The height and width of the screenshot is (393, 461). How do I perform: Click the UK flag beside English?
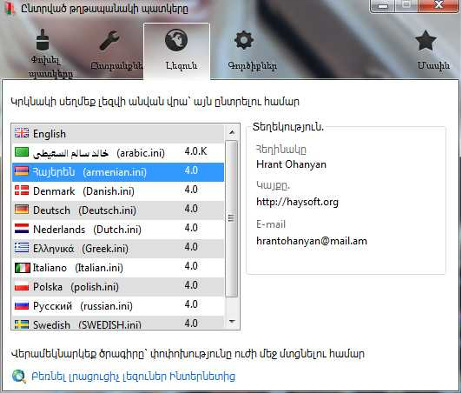(22, 133)
